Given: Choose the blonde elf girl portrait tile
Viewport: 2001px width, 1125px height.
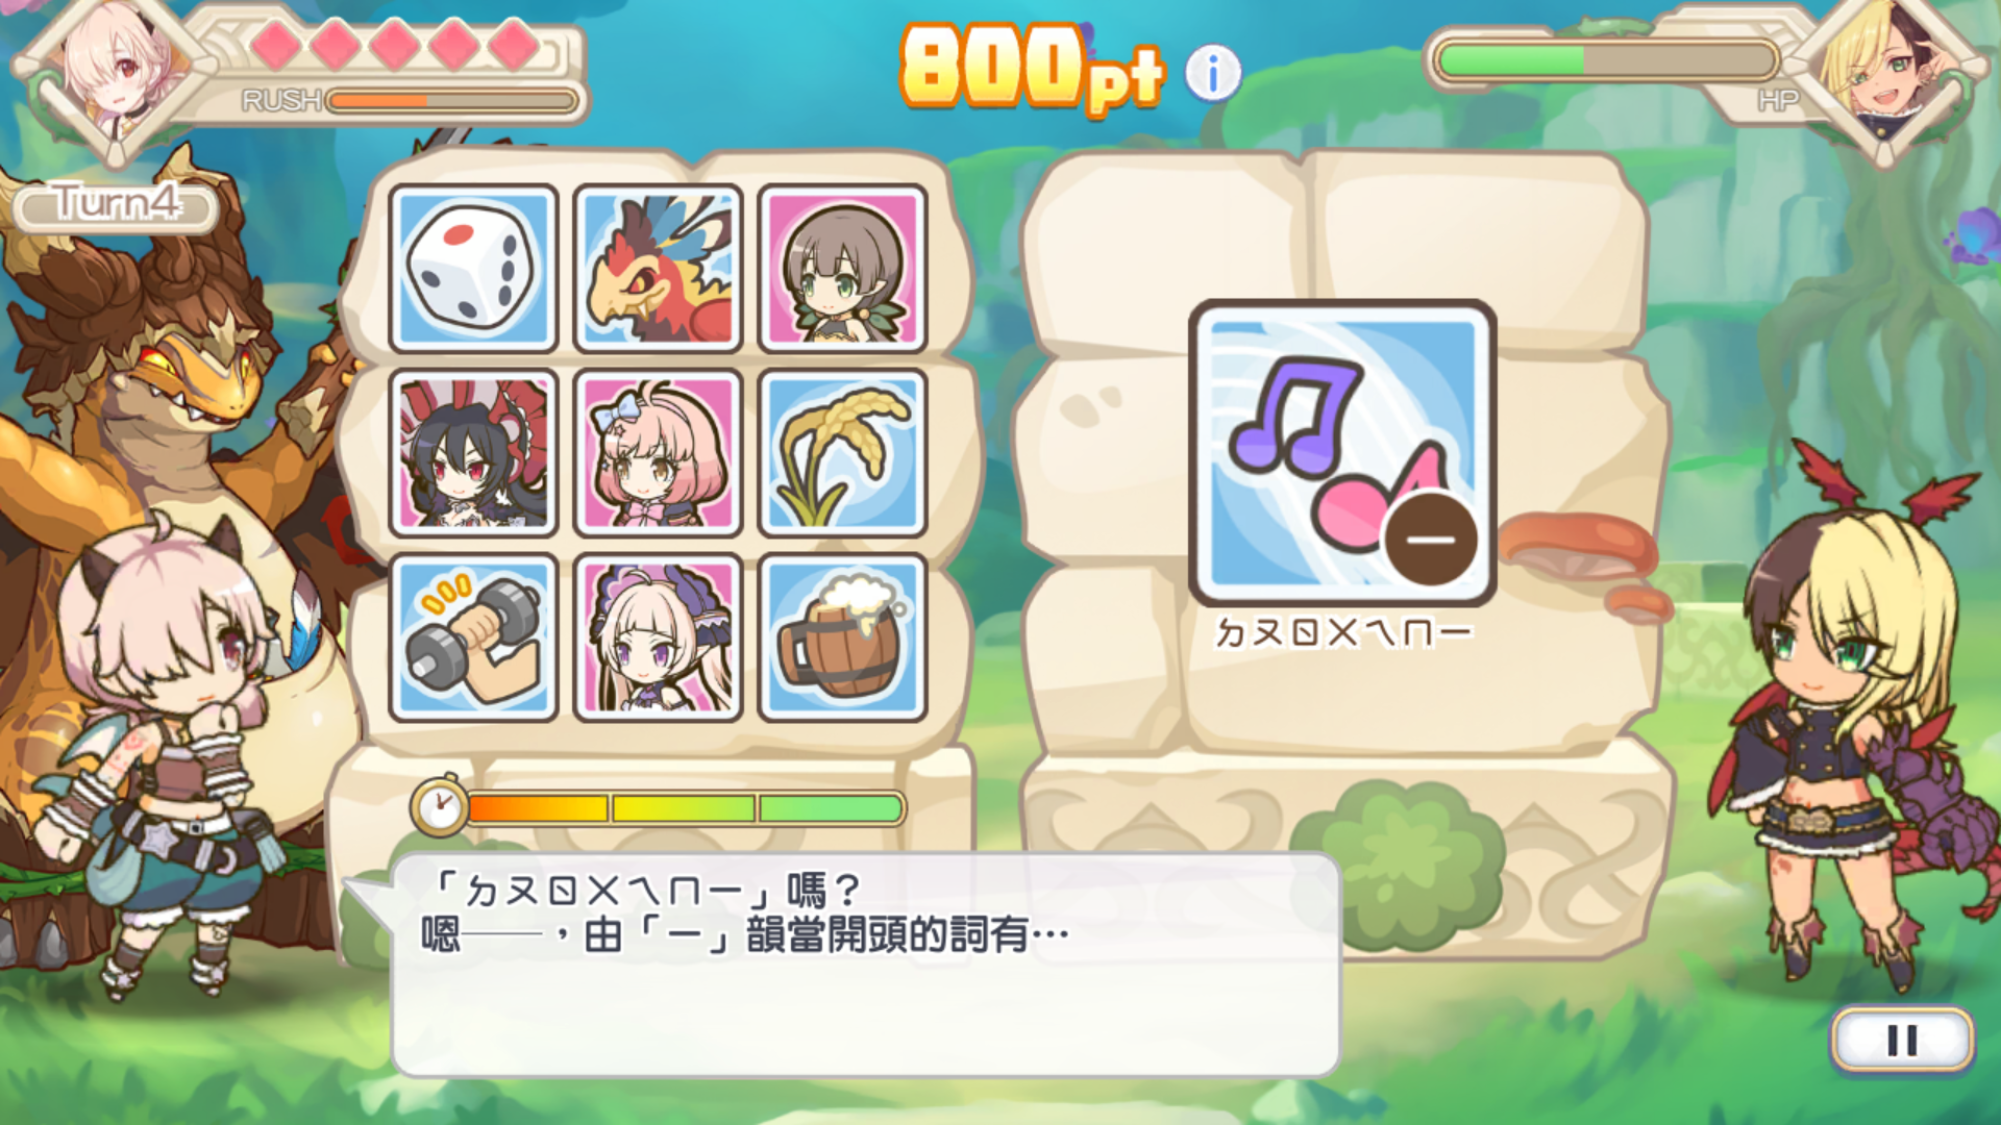Looking at the screenshot, I should click(x=658, y=638).
